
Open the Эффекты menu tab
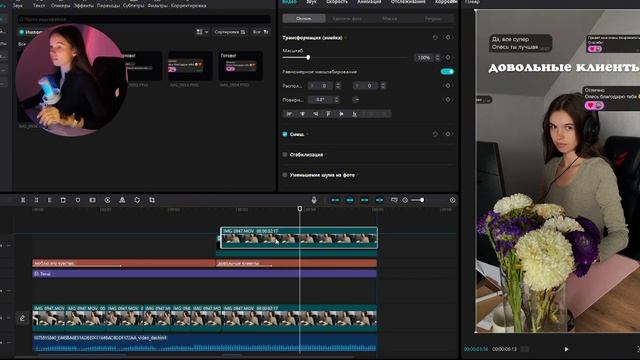84,5
